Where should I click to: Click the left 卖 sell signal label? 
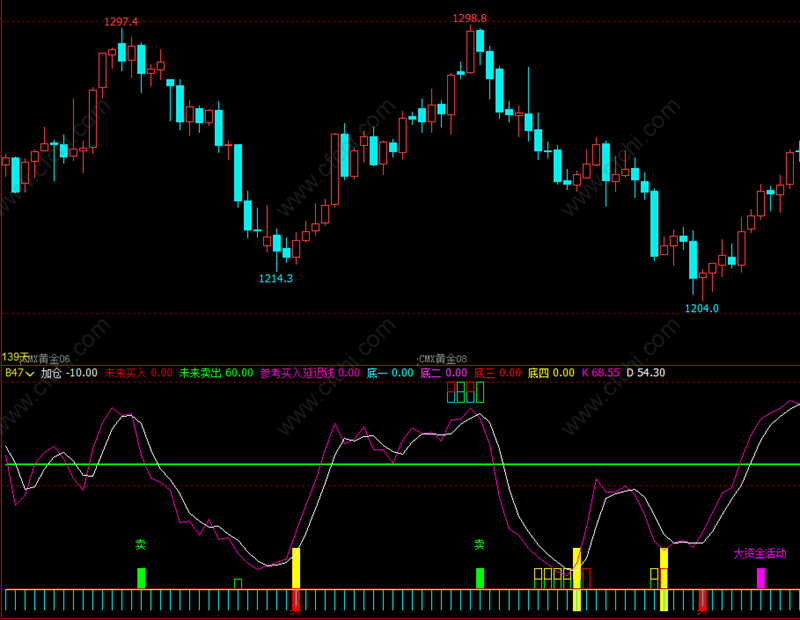(140, 544)
